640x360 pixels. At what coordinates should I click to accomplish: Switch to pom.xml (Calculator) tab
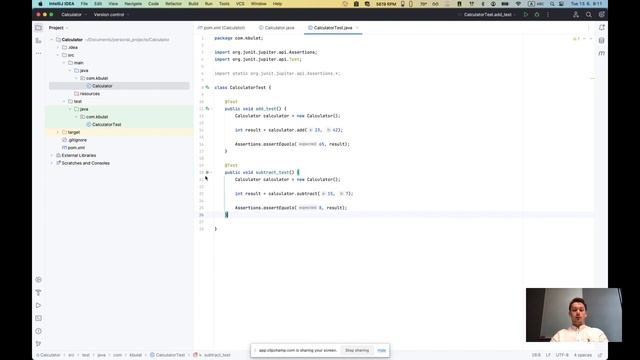221,28
